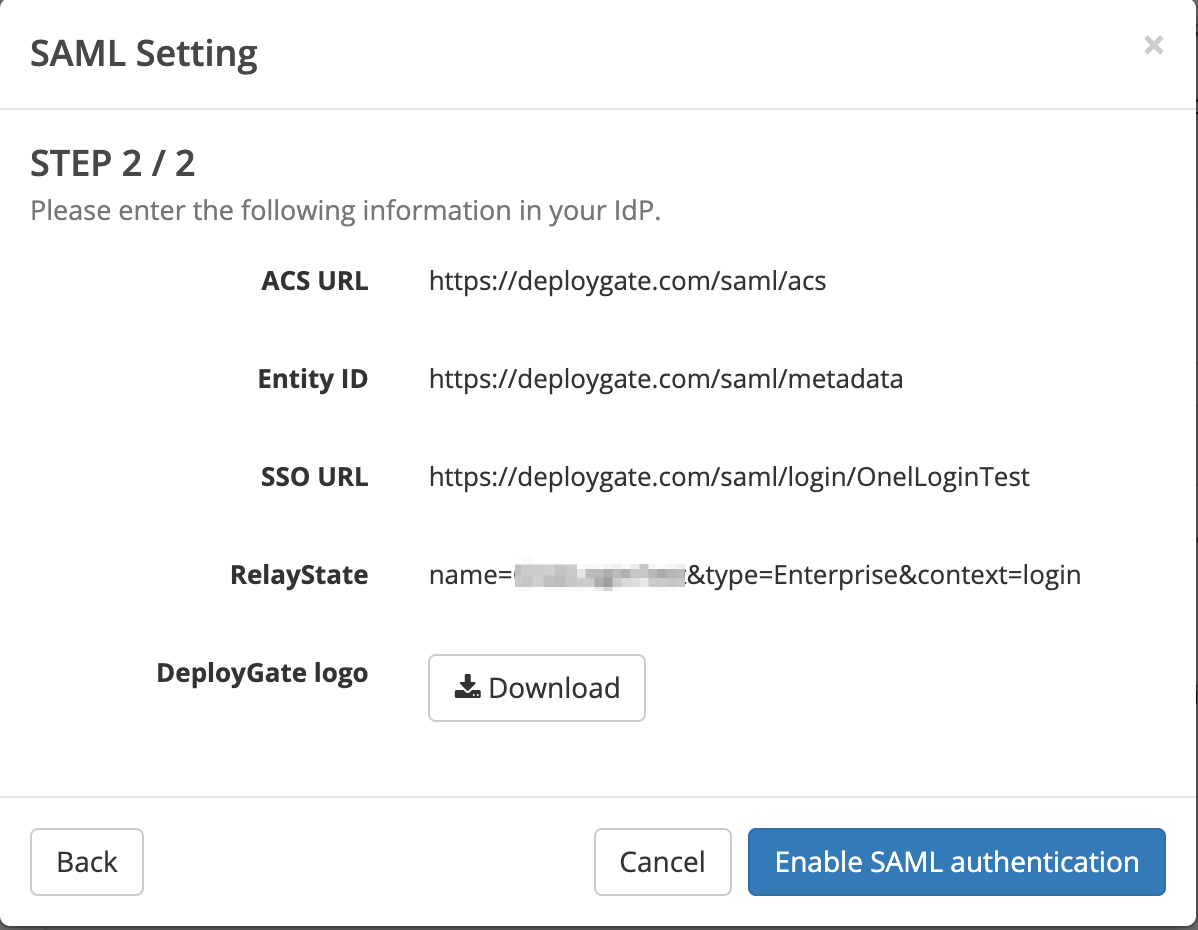This screenshot has width=1198, height=930.
Task: Click the DeployGate logo label
Action: 262,673
